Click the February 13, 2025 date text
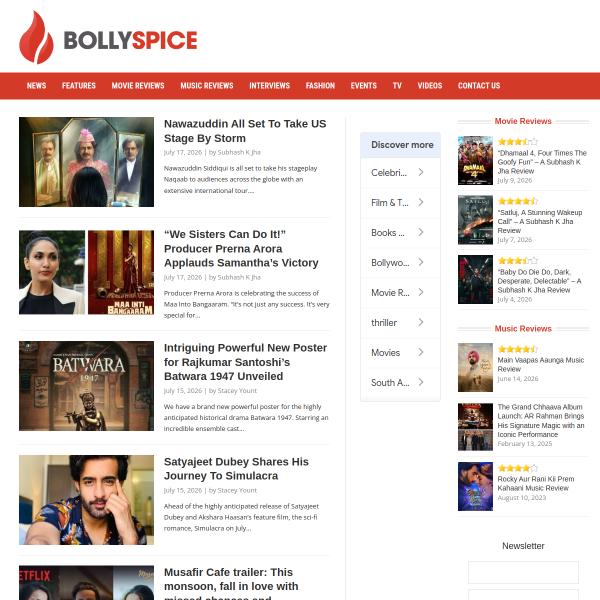The height and width of the screenshot is (600, 600). coord(524,444)
